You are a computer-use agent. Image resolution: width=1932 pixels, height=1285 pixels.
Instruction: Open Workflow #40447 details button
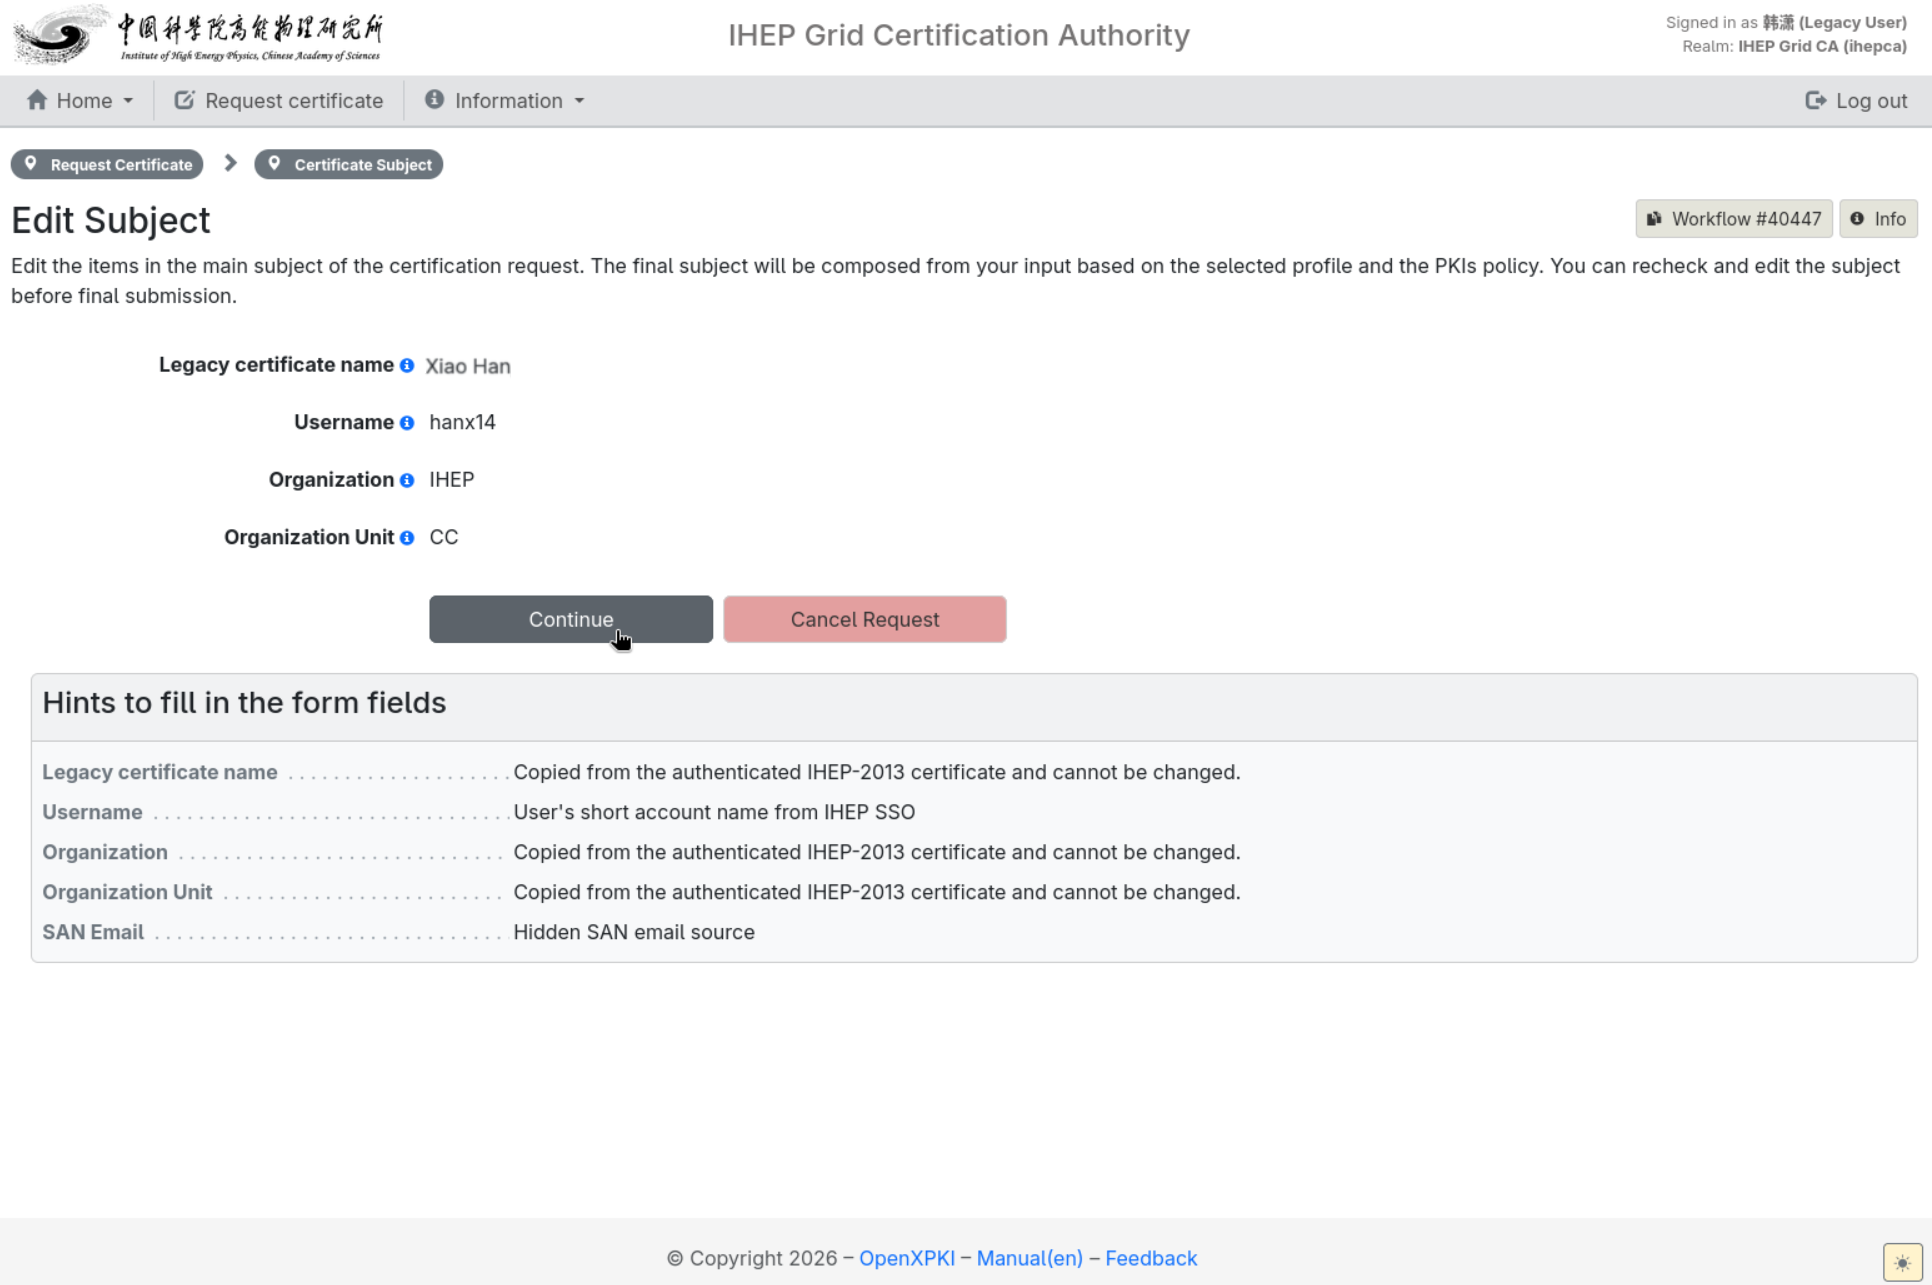(1734, 219)
